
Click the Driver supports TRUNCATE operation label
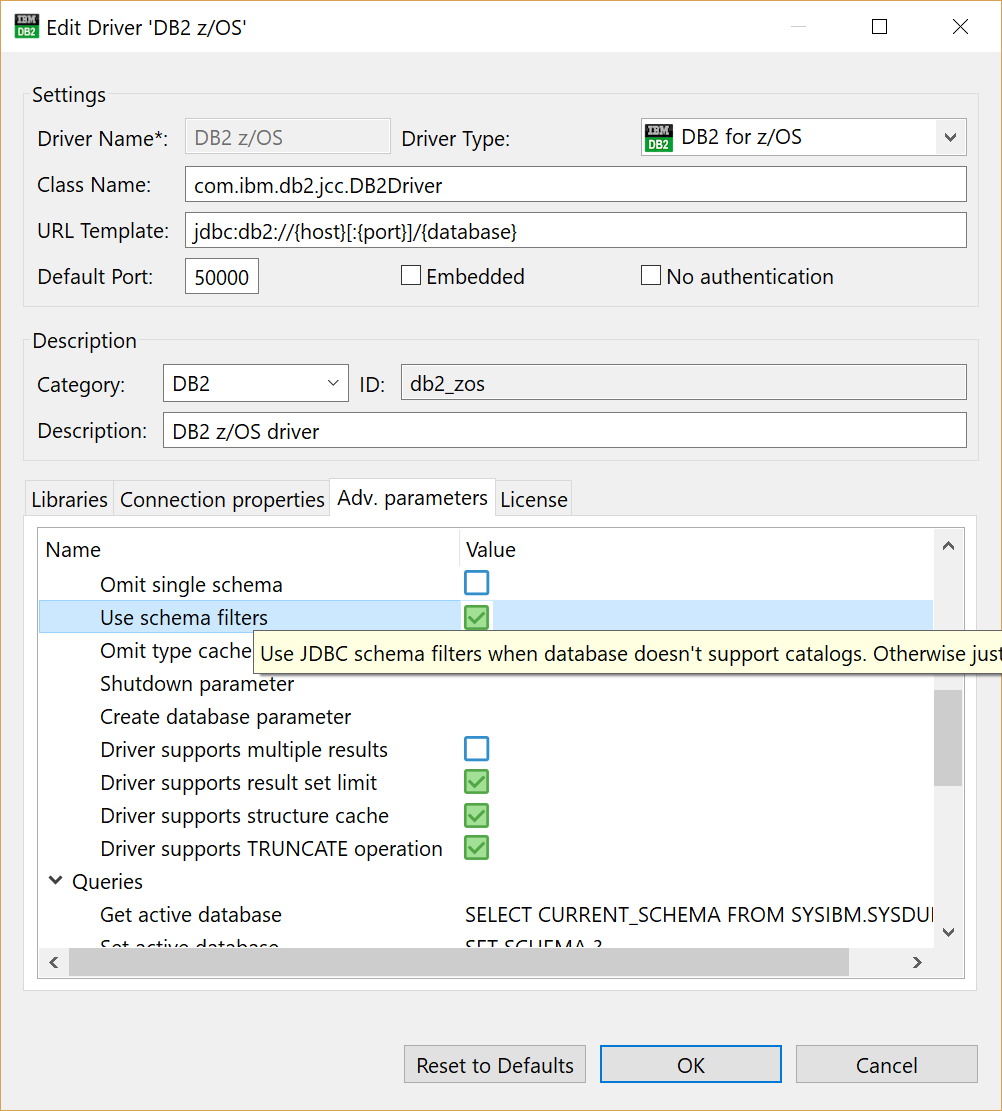click(271, 849)
